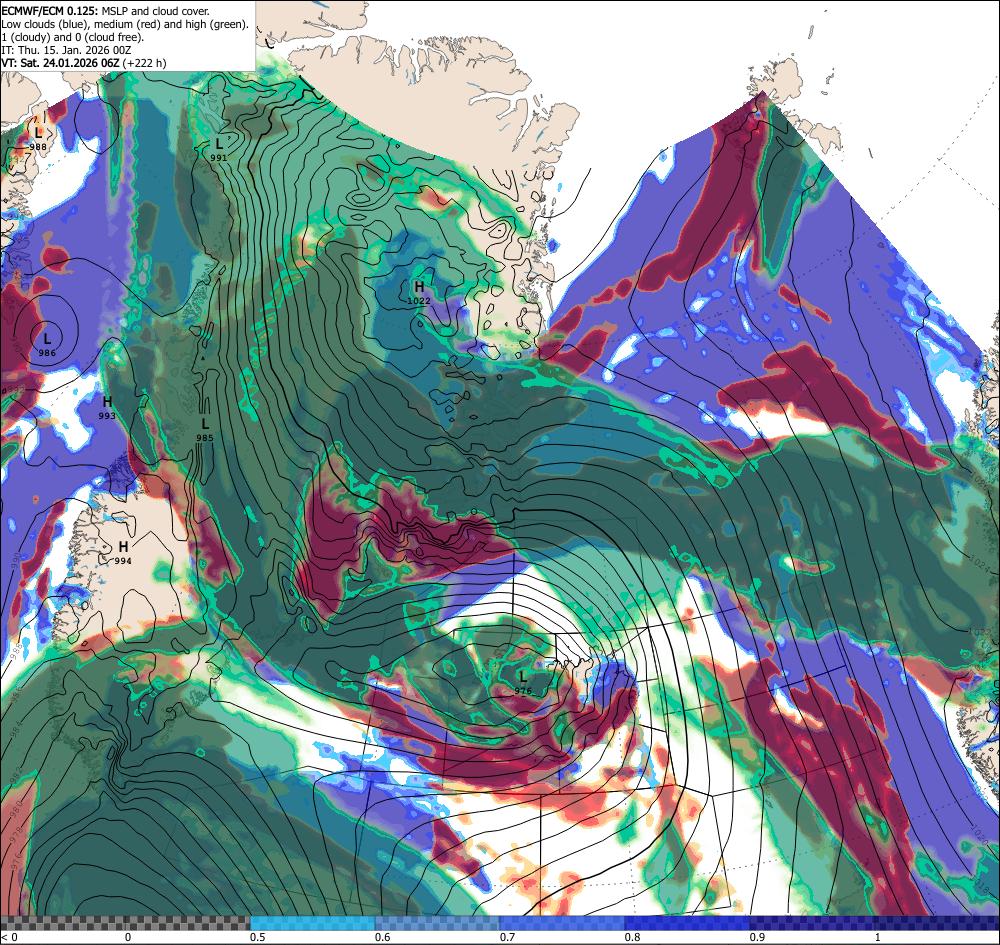Screen dimensions: 1000x945
Task: Click the checkered gray legend segment
Action: 125,923
